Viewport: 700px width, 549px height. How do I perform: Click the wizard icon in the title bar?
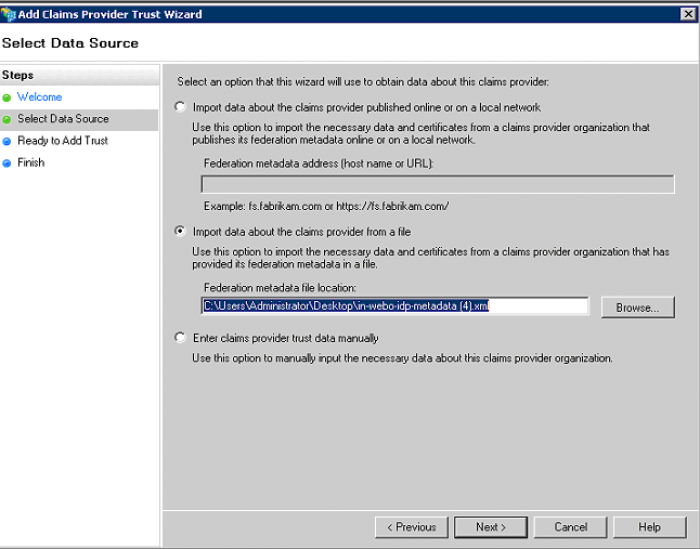(x=9, y=14)
